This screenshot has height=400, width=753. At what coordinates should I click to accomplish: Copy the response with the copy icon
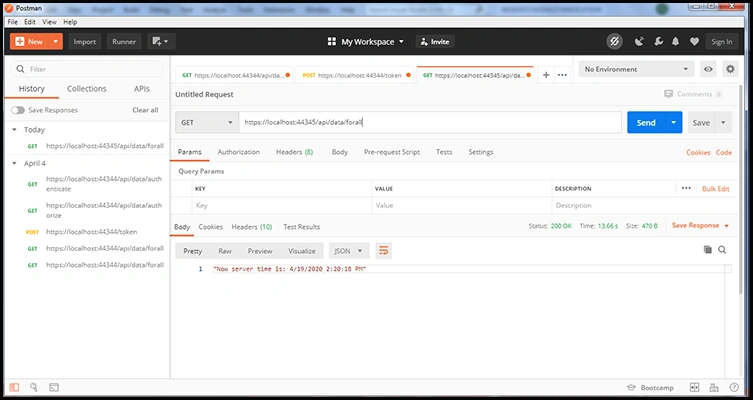(707, 250)
